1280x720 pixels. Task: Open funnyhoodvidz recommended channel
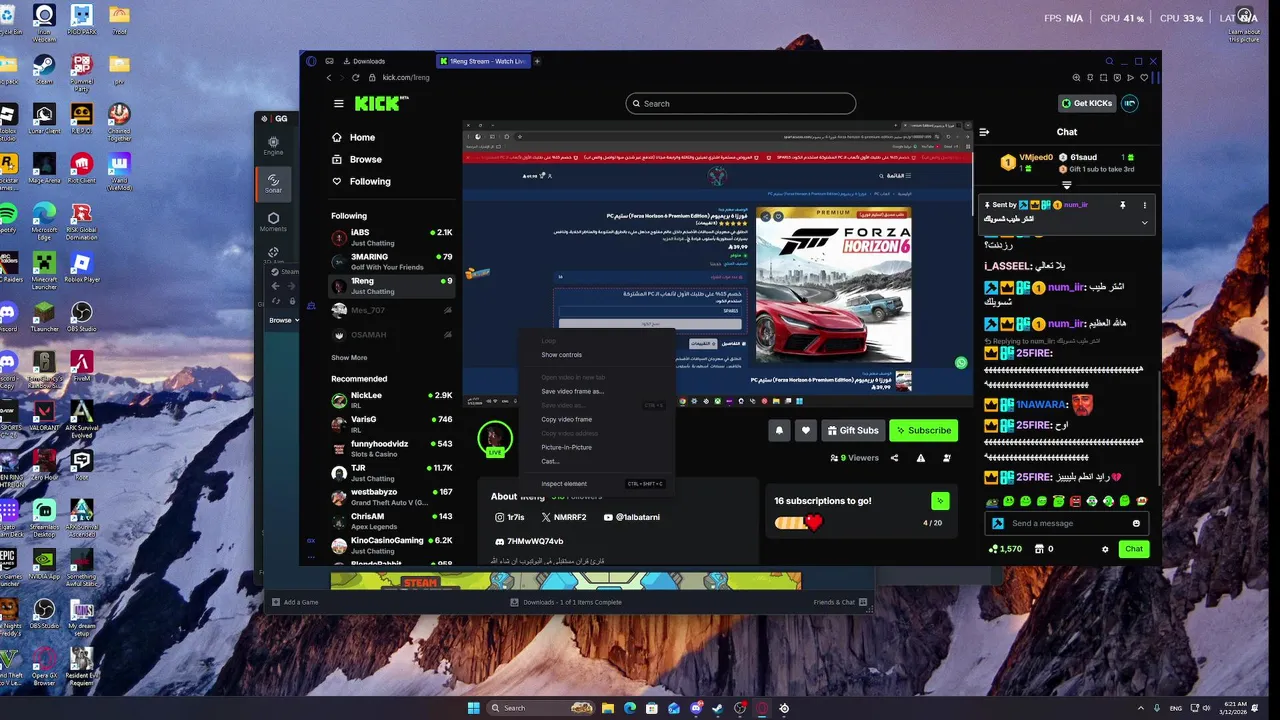pos(393,448)
